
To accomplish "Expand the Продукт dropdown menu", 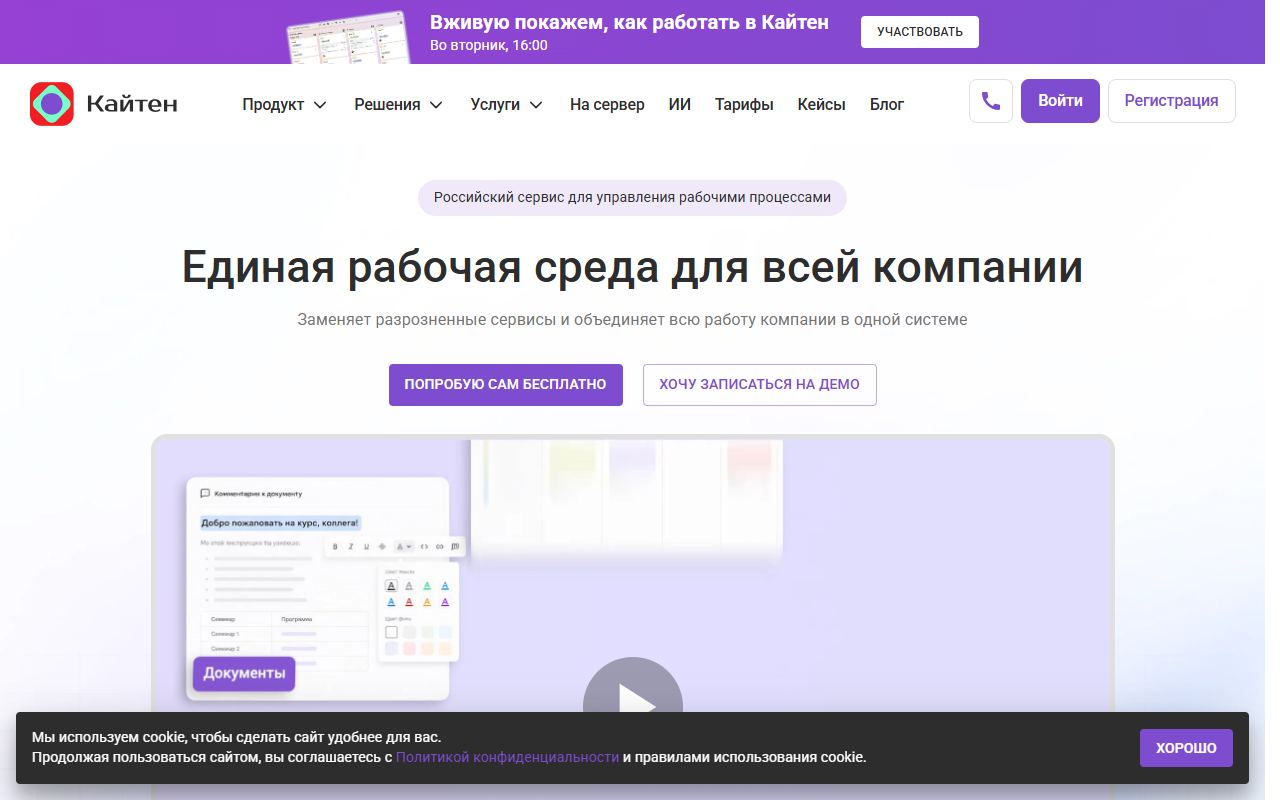I will click(285, 104).
